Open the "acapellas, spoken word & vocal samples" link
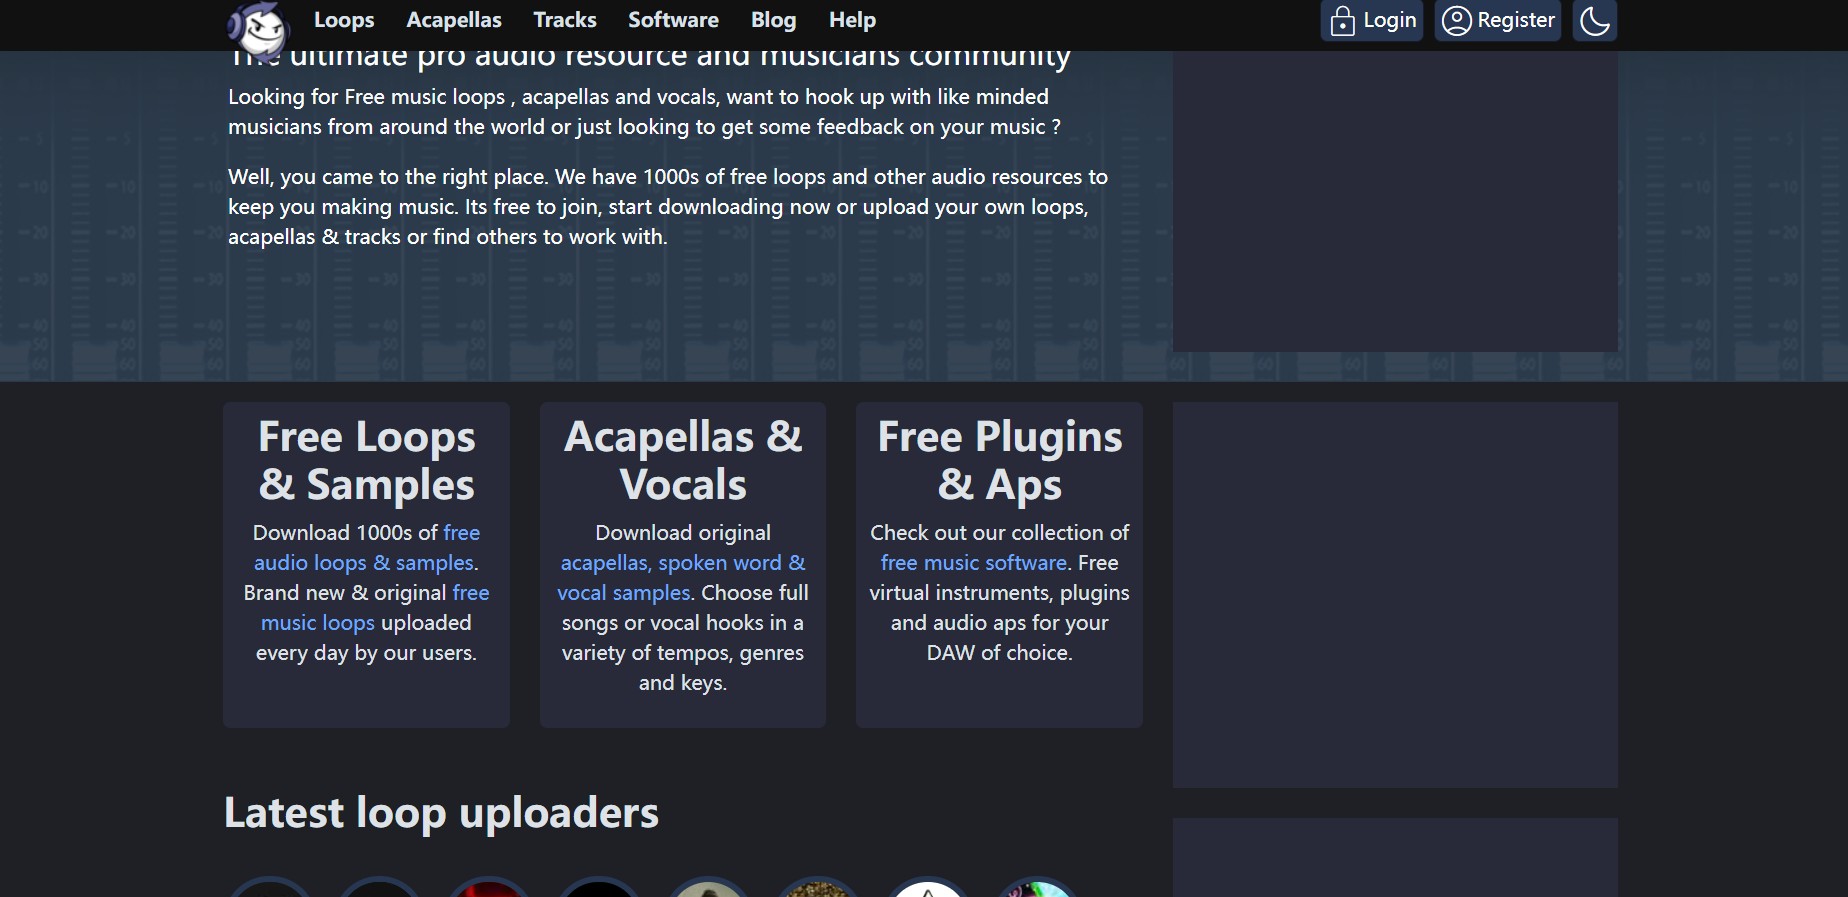The image size is (1848, 897). (x=682, y=563)
